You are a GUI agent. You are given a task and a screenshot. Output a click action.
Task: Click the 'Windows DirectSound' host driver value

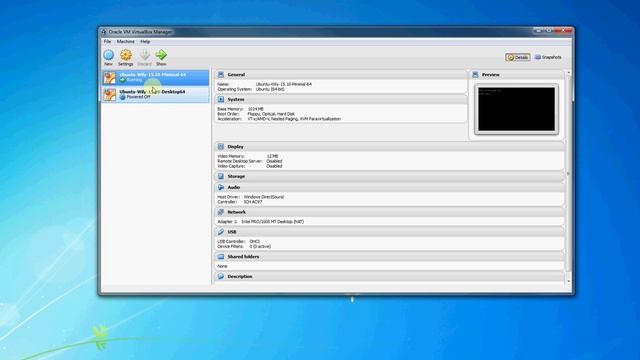point(264,197)
